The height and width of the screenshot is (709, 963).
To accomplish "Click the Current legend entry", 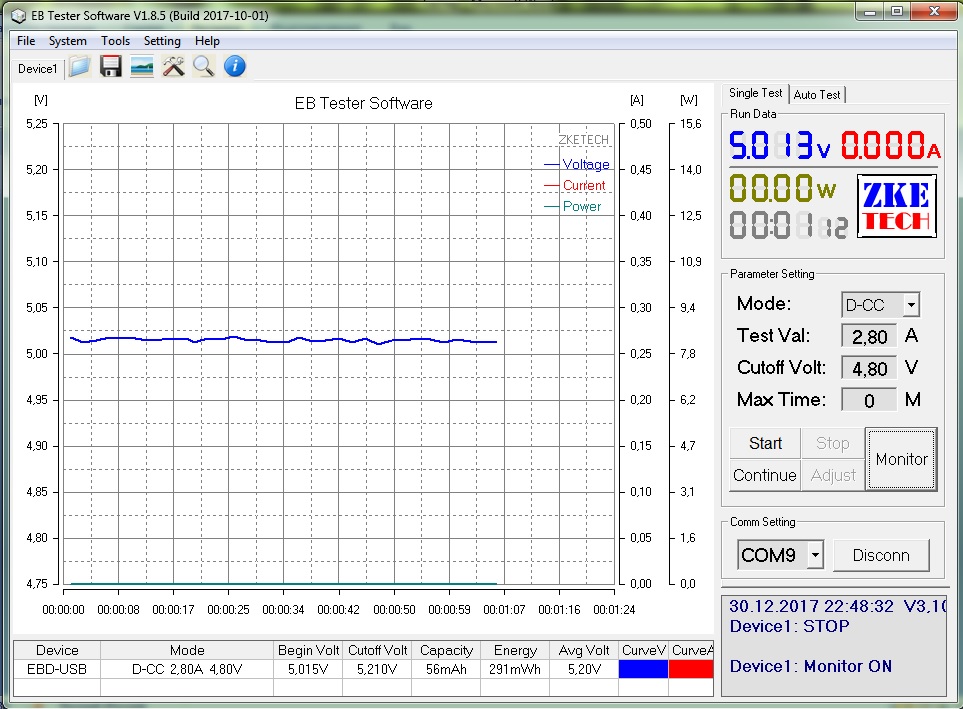I will (575, 185).
